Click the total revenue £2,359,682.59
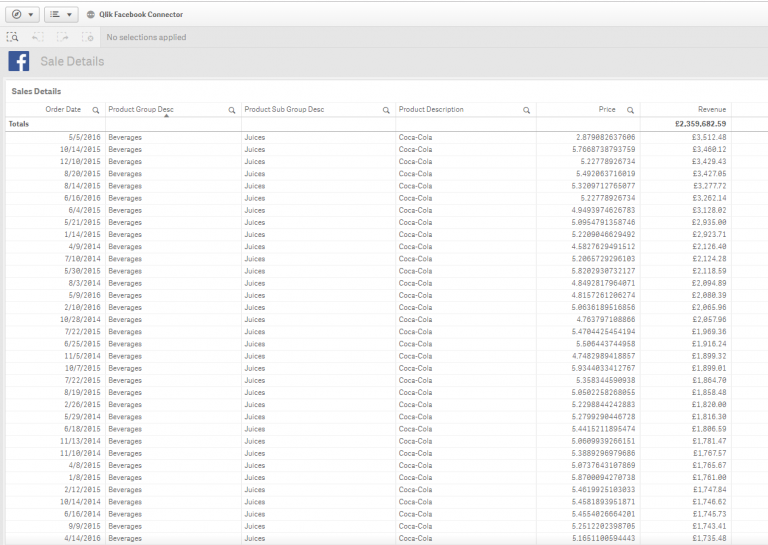 coord(700,124)
